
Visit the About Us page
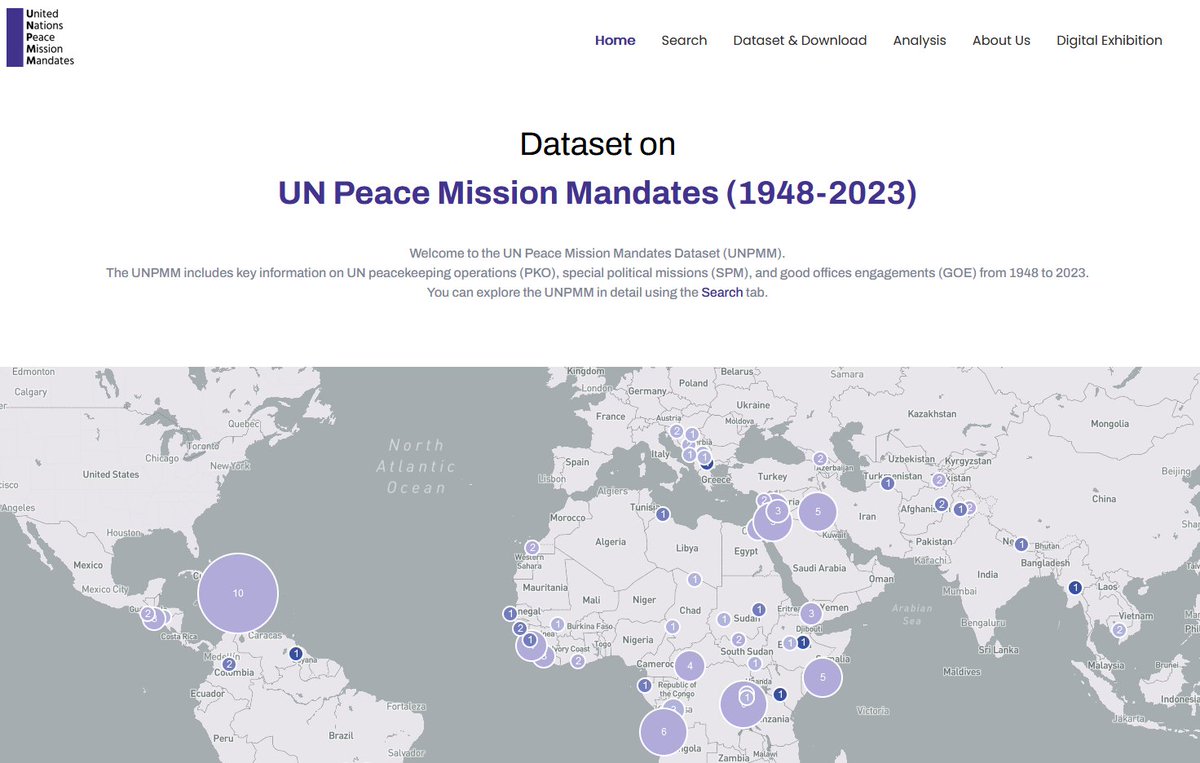tap(1001, 41)
